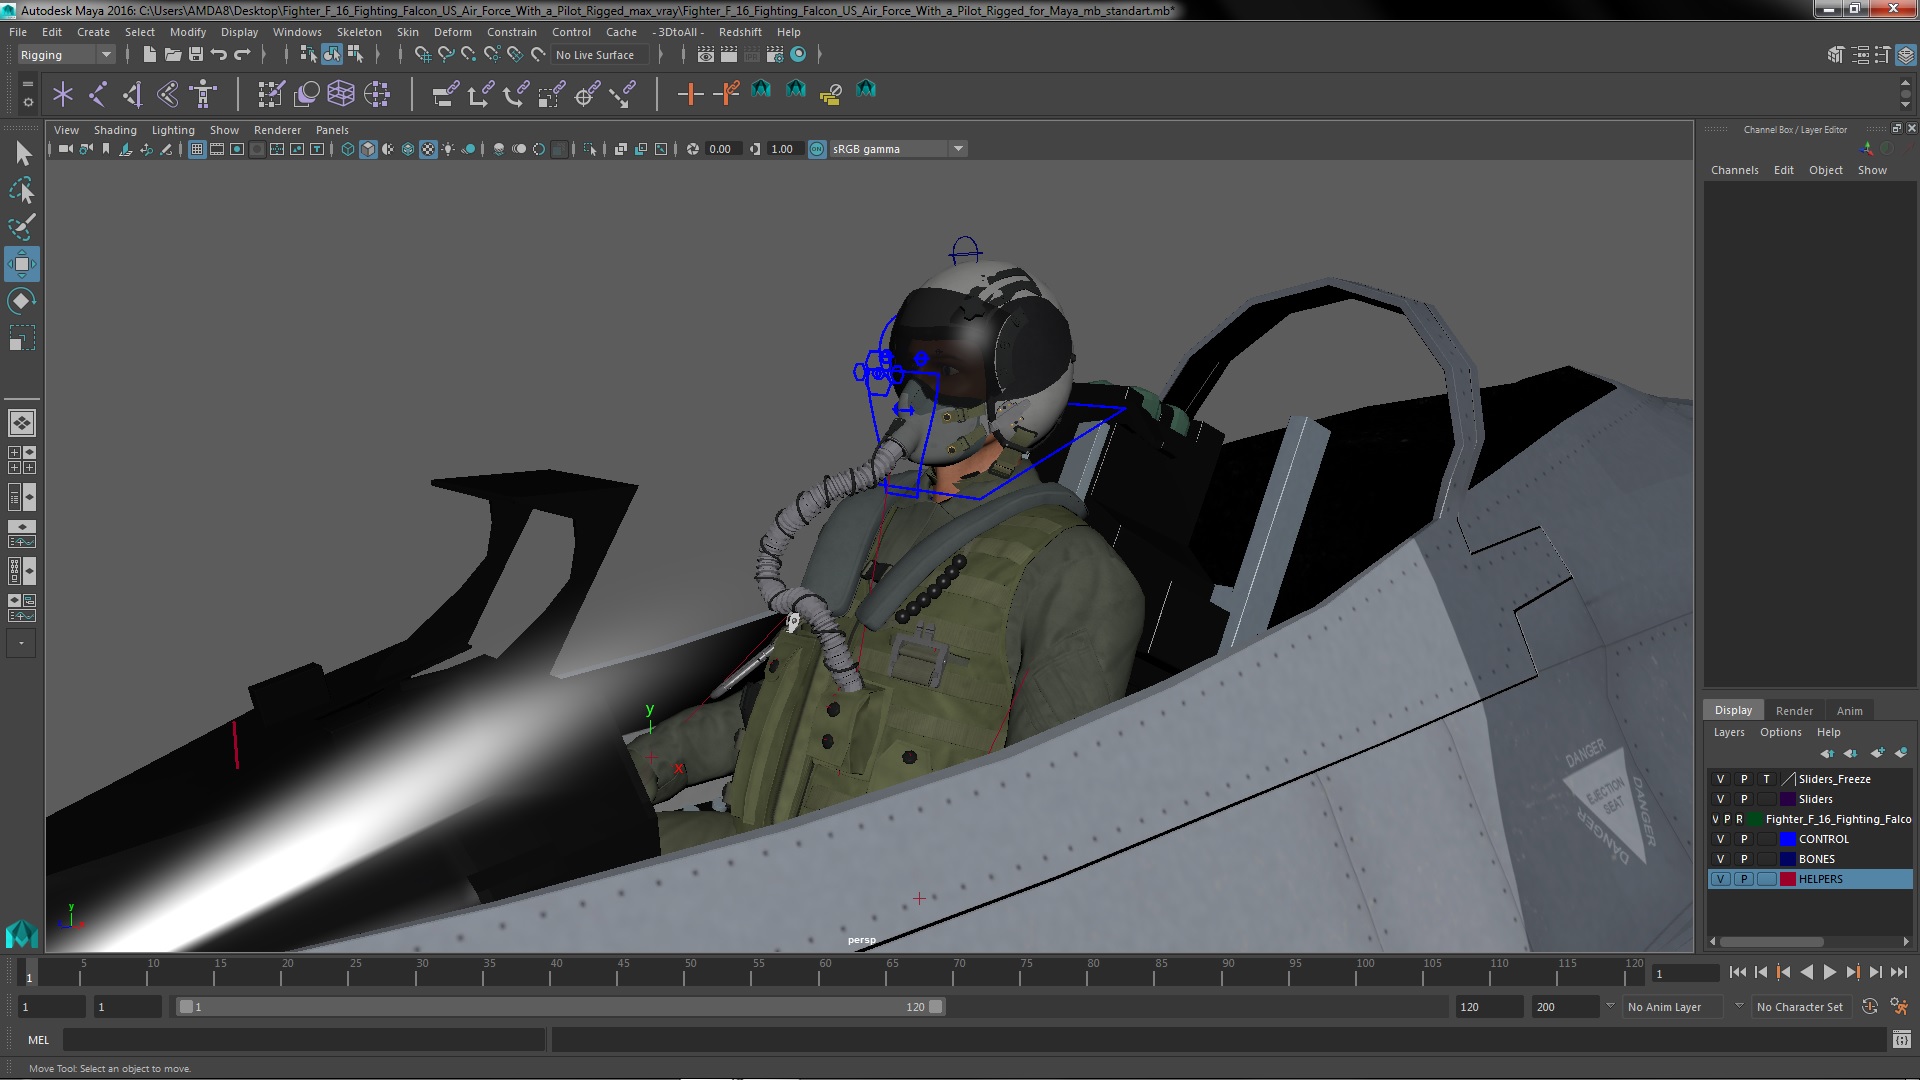
Task: Switch to the Render layer tab
Action: (1794, 711)
